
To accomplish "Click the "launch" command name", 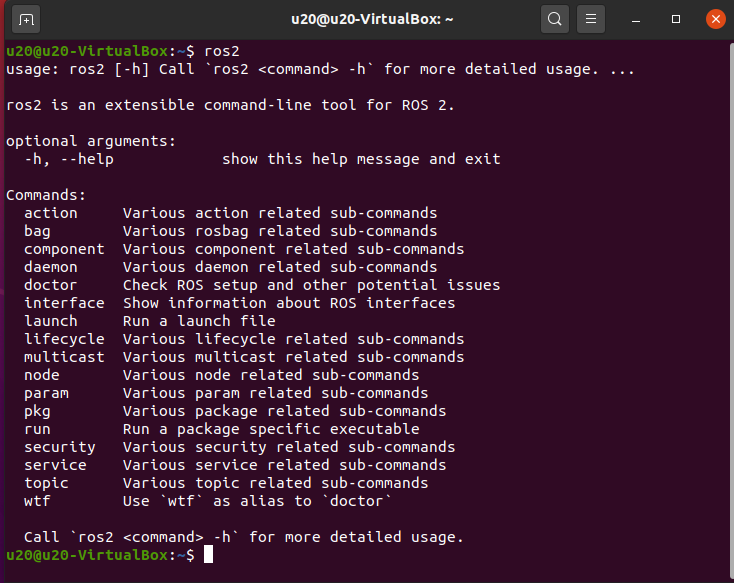I will (51, 321).
